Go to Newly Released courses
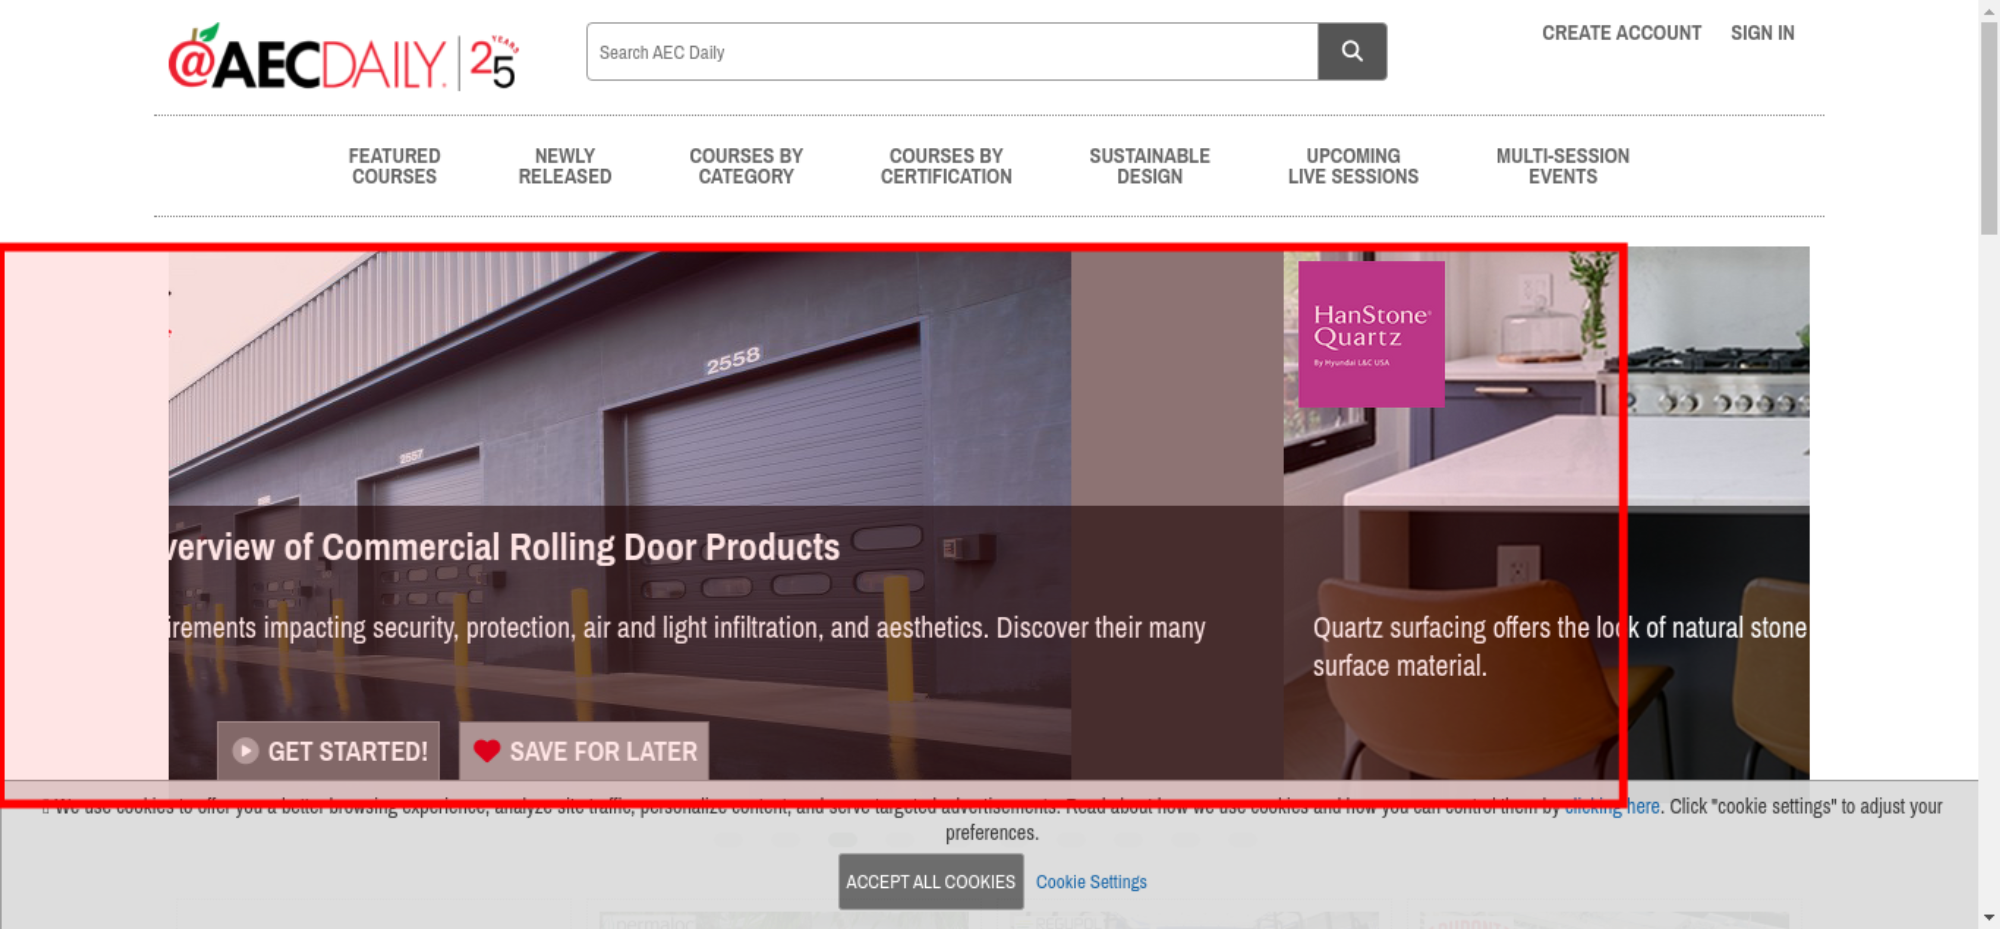Screen dimensions: 2000x929 pos(564,166)
